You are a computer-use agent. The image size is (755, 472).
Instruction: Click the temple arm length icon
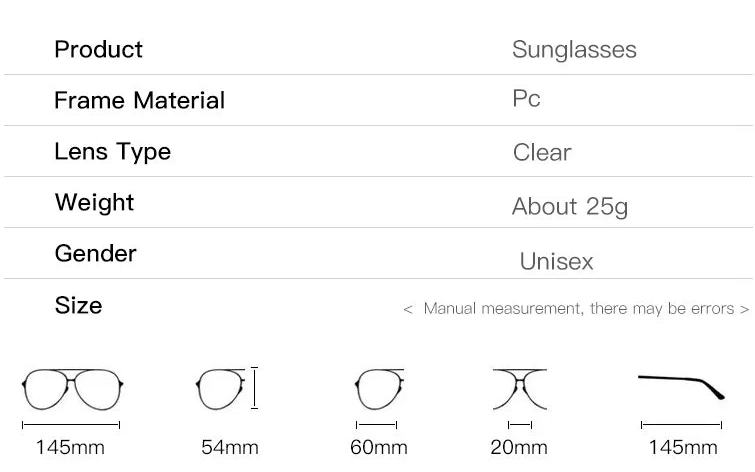click(x=681, y=386)
